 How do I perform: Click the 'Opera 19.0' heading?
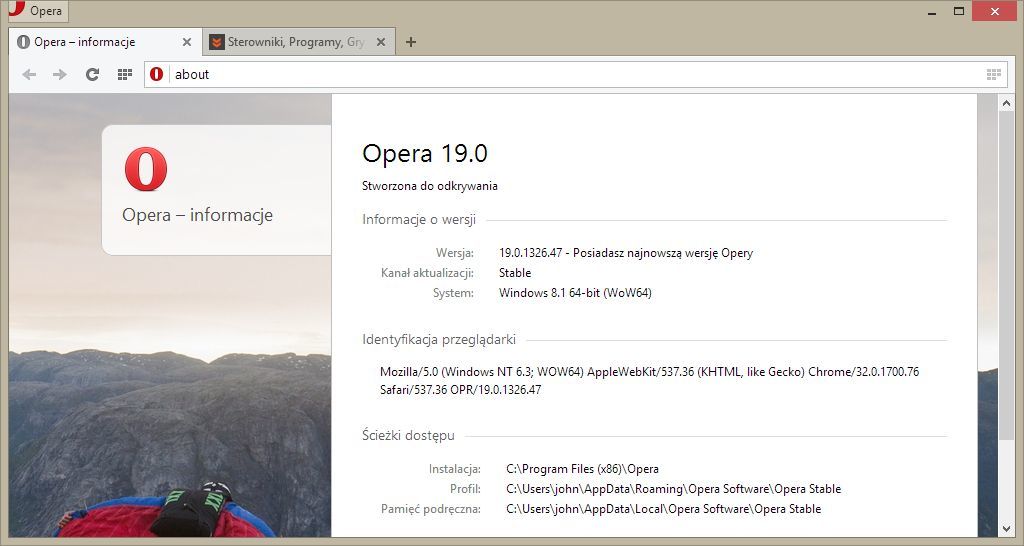[x=424, y=153]
